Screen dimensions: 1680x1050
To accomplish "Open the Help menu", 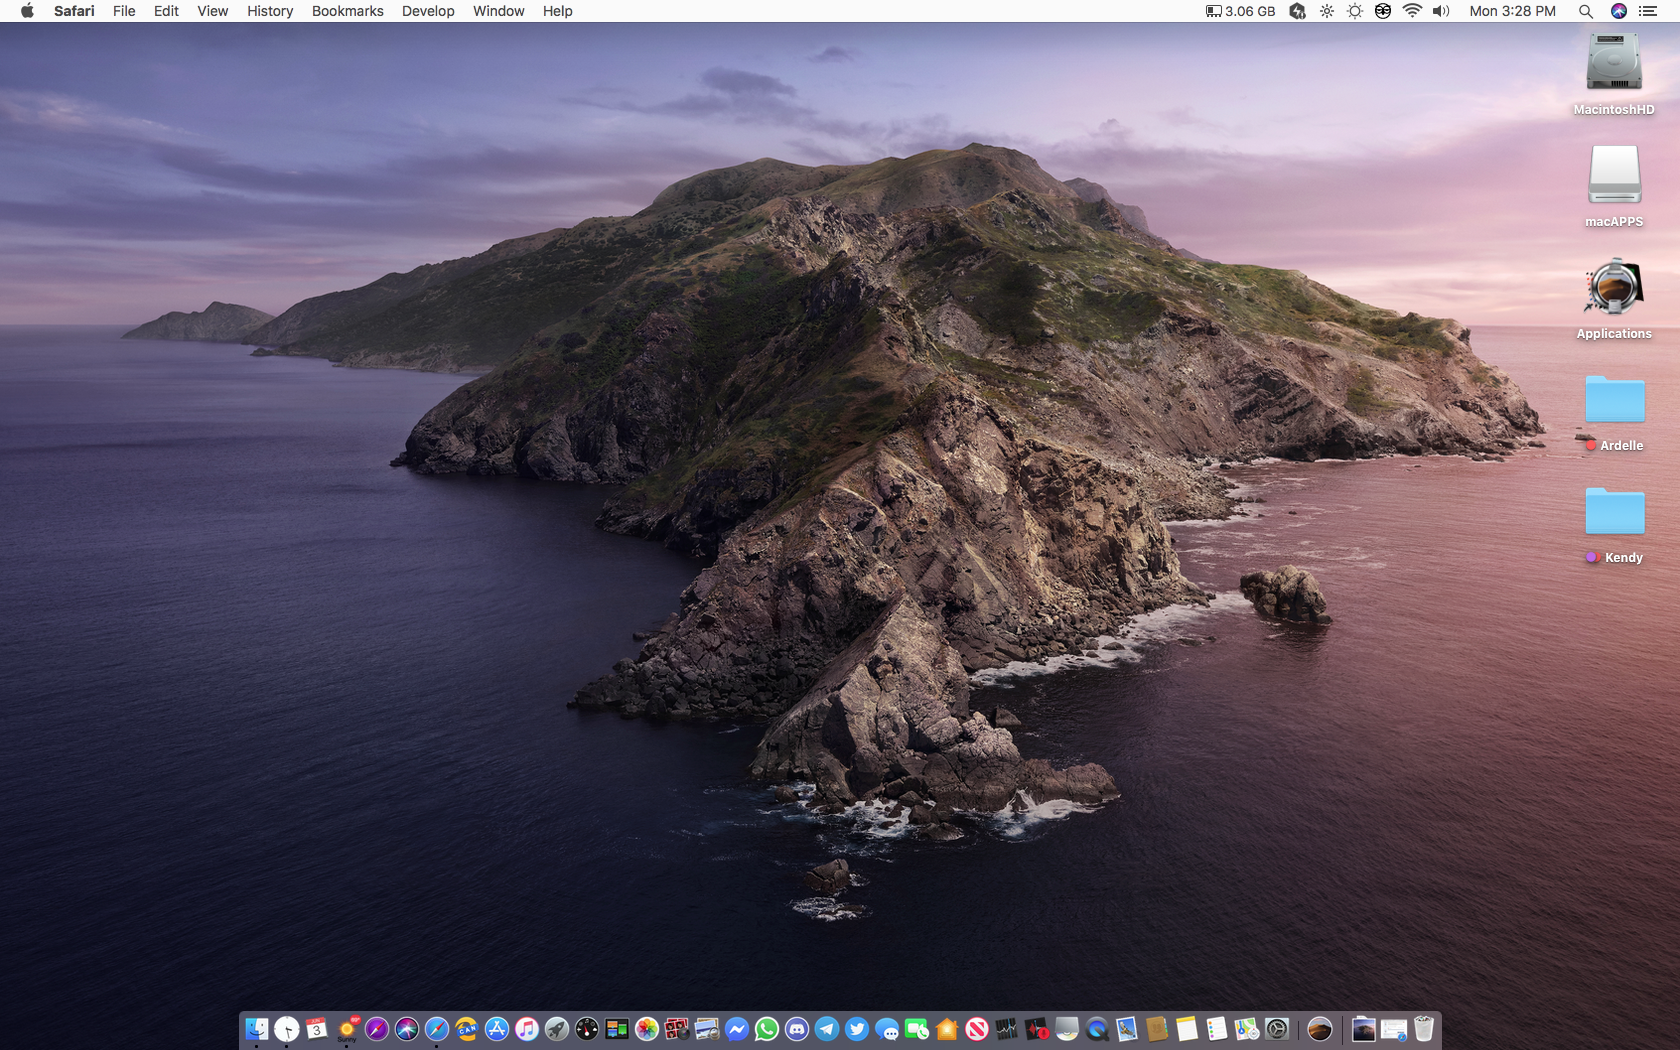I will 557,11.
